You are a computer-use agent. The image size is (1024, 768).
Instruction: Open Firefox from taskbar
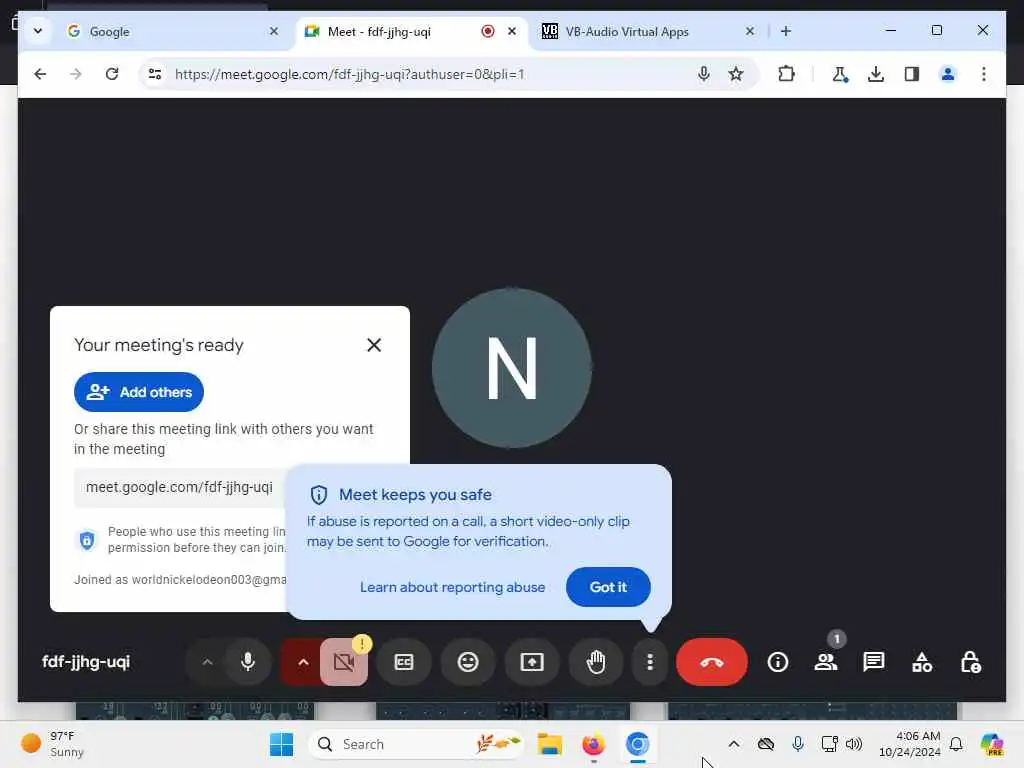593,744
